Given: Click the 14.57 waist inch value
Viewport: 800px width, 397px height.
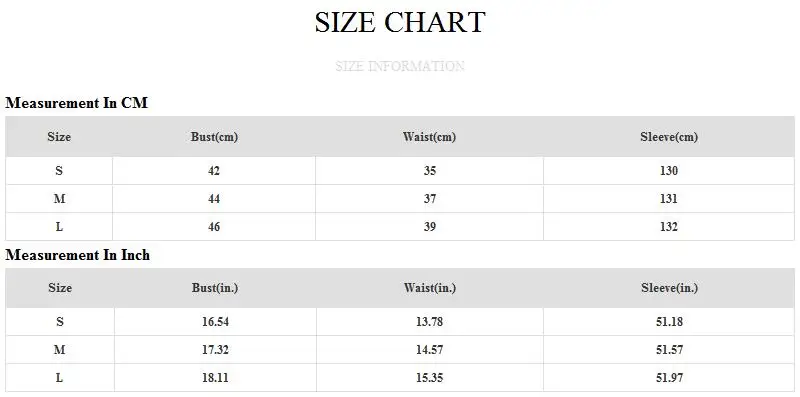Looking at the screenshot, I should (x=430, y=350).
